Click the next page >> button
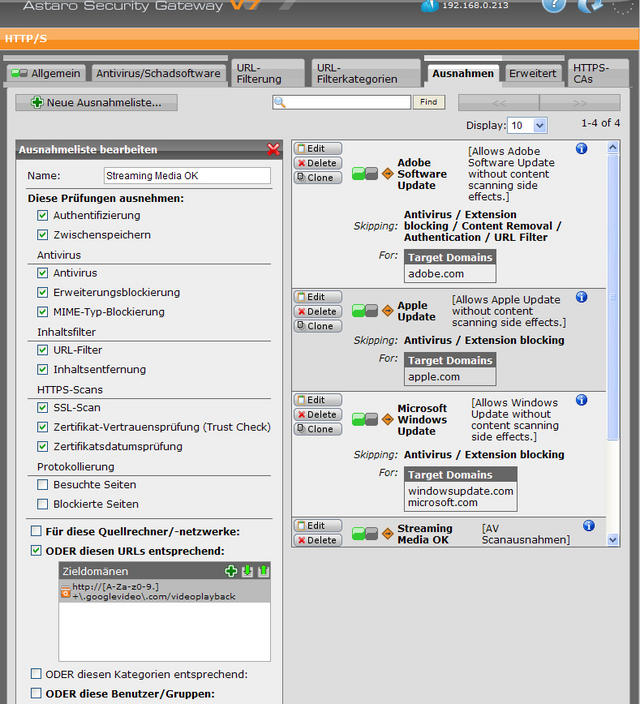The width and height of the screenshot is (640, 704). click(x=580, y=103)
